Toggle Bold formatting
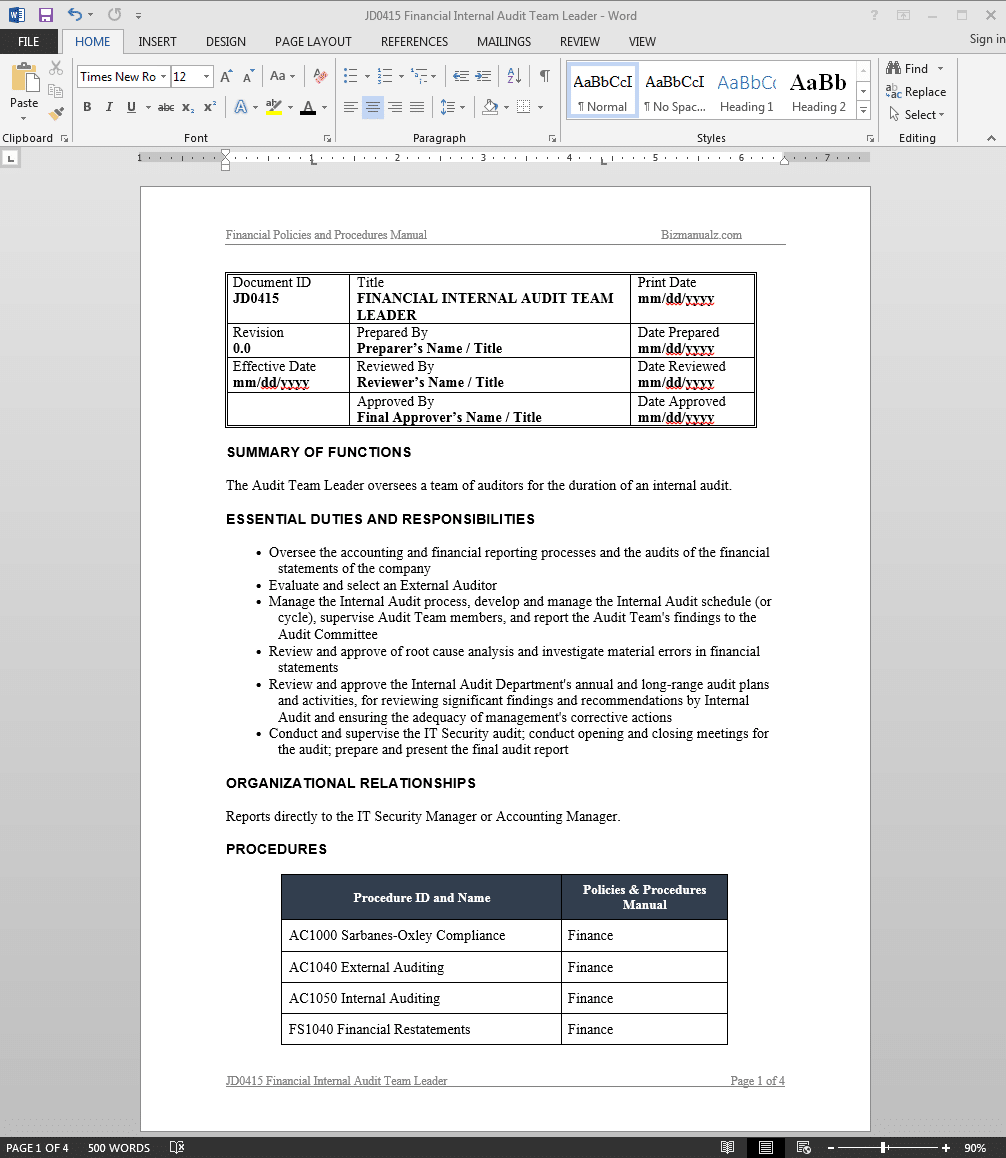The image size is (1006, 1158). coord(87,107)
